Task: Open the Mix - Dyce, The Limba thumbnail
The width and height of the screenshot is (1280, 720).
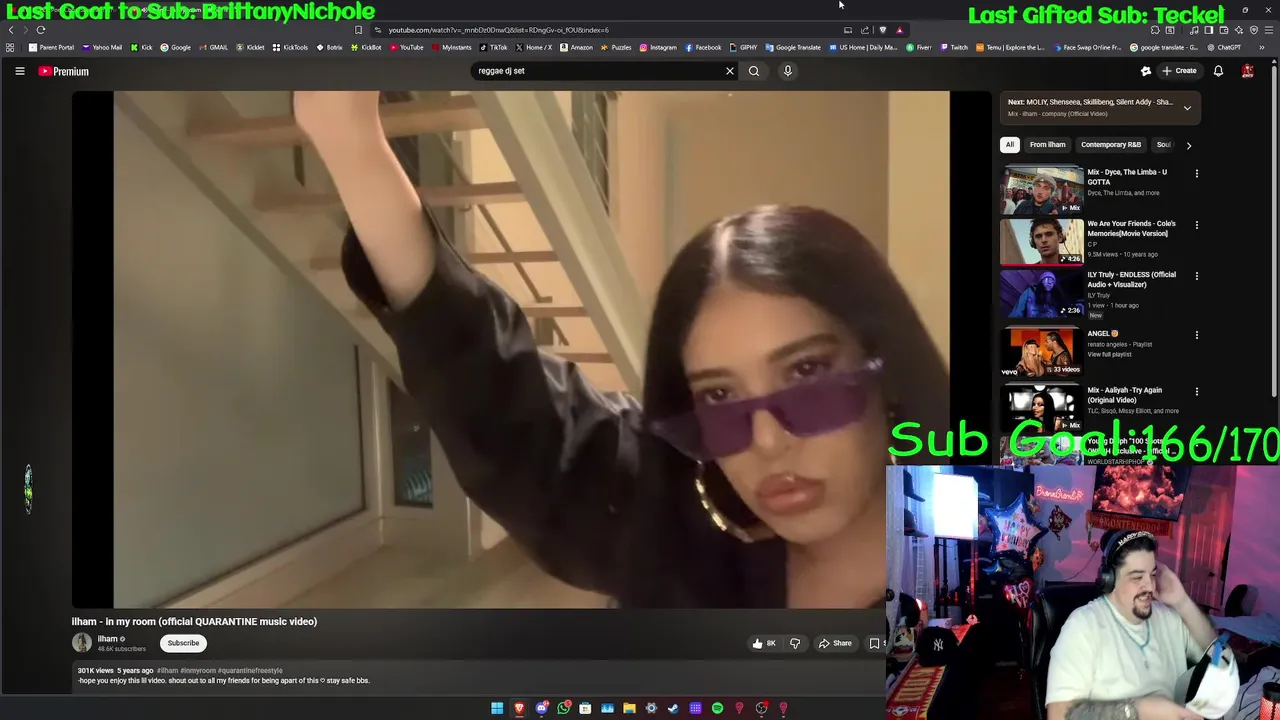Action: (1042, 190)
